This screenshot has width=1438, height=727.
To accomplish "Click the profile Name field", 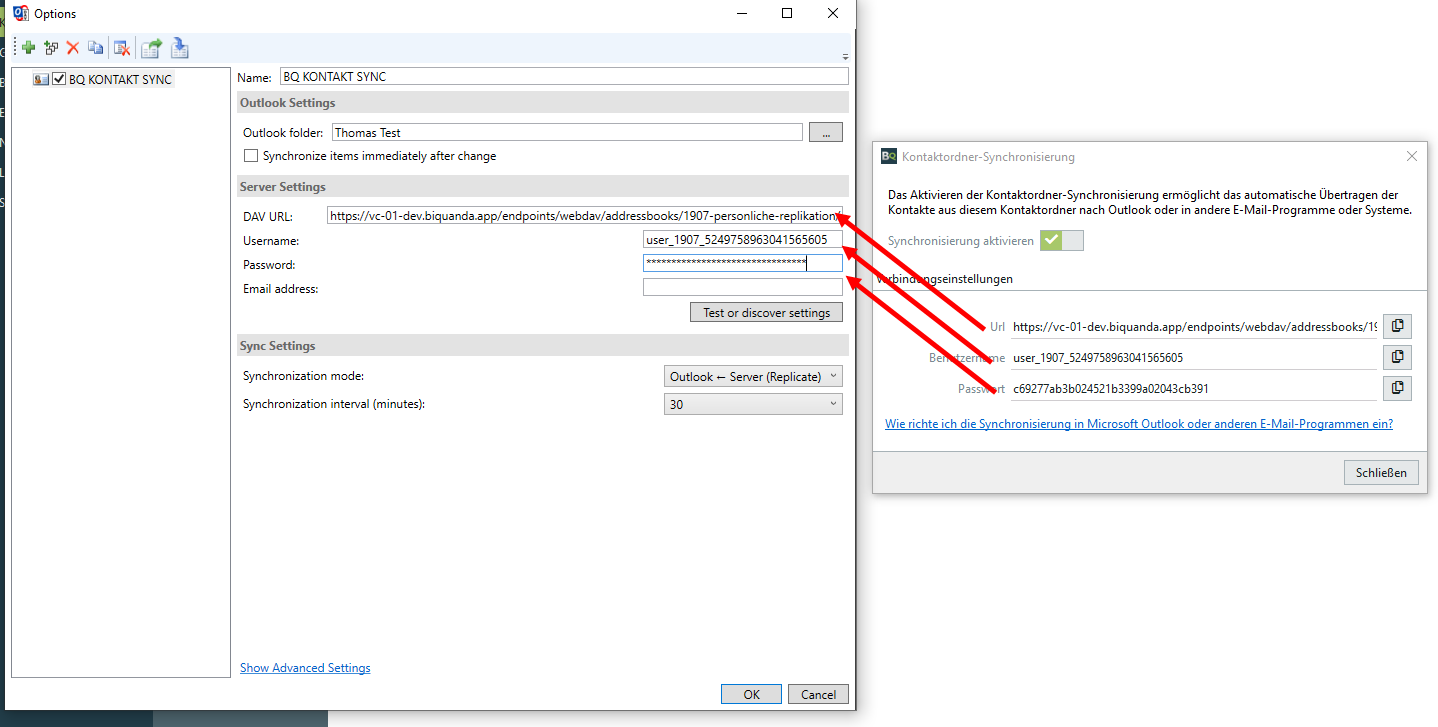I will point(563,77).
